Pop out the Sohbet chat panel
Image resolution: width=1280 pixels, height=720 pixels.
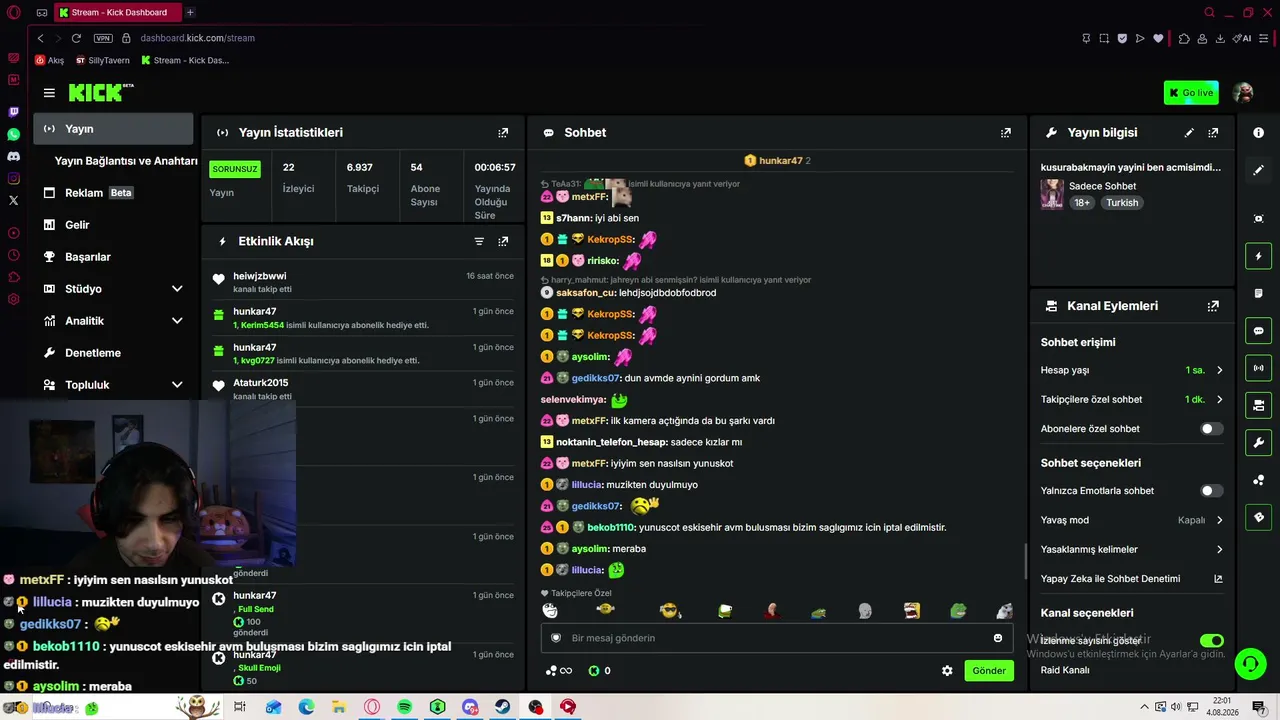pyautogui.click(x=1006, y=132)
